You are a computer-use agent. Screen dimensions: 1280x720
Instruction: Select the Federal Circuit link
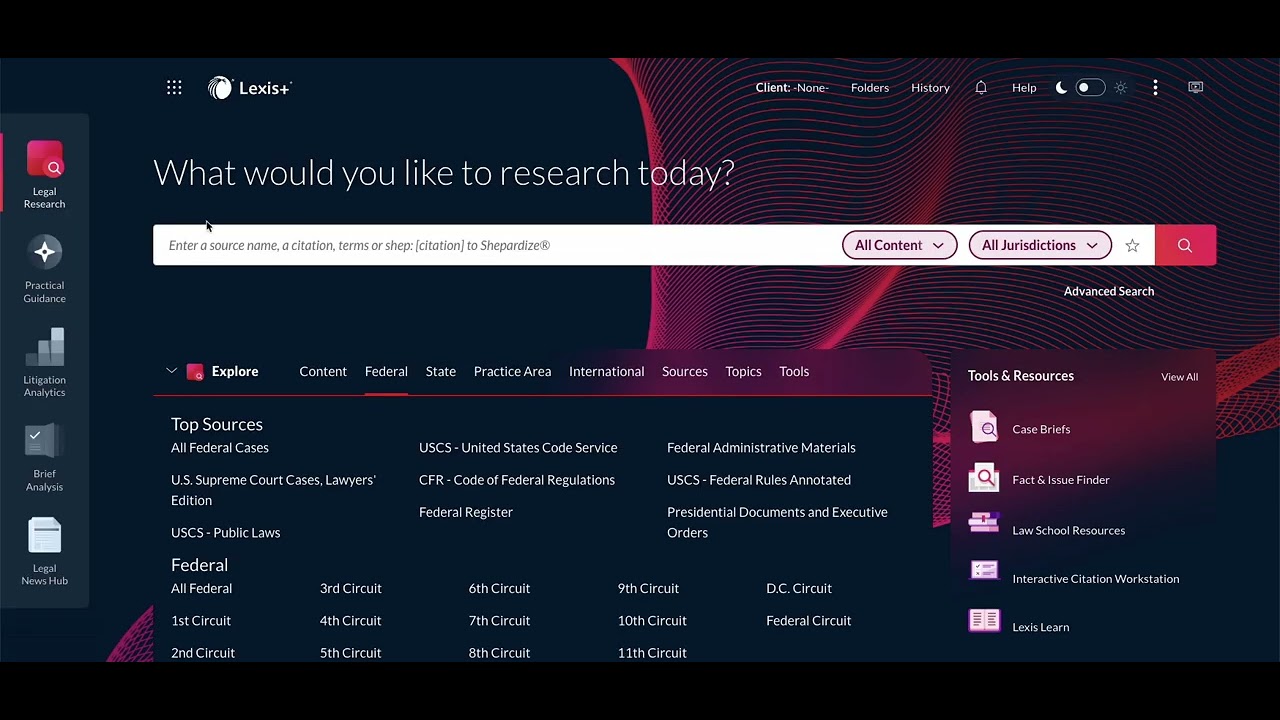point(809,620)
